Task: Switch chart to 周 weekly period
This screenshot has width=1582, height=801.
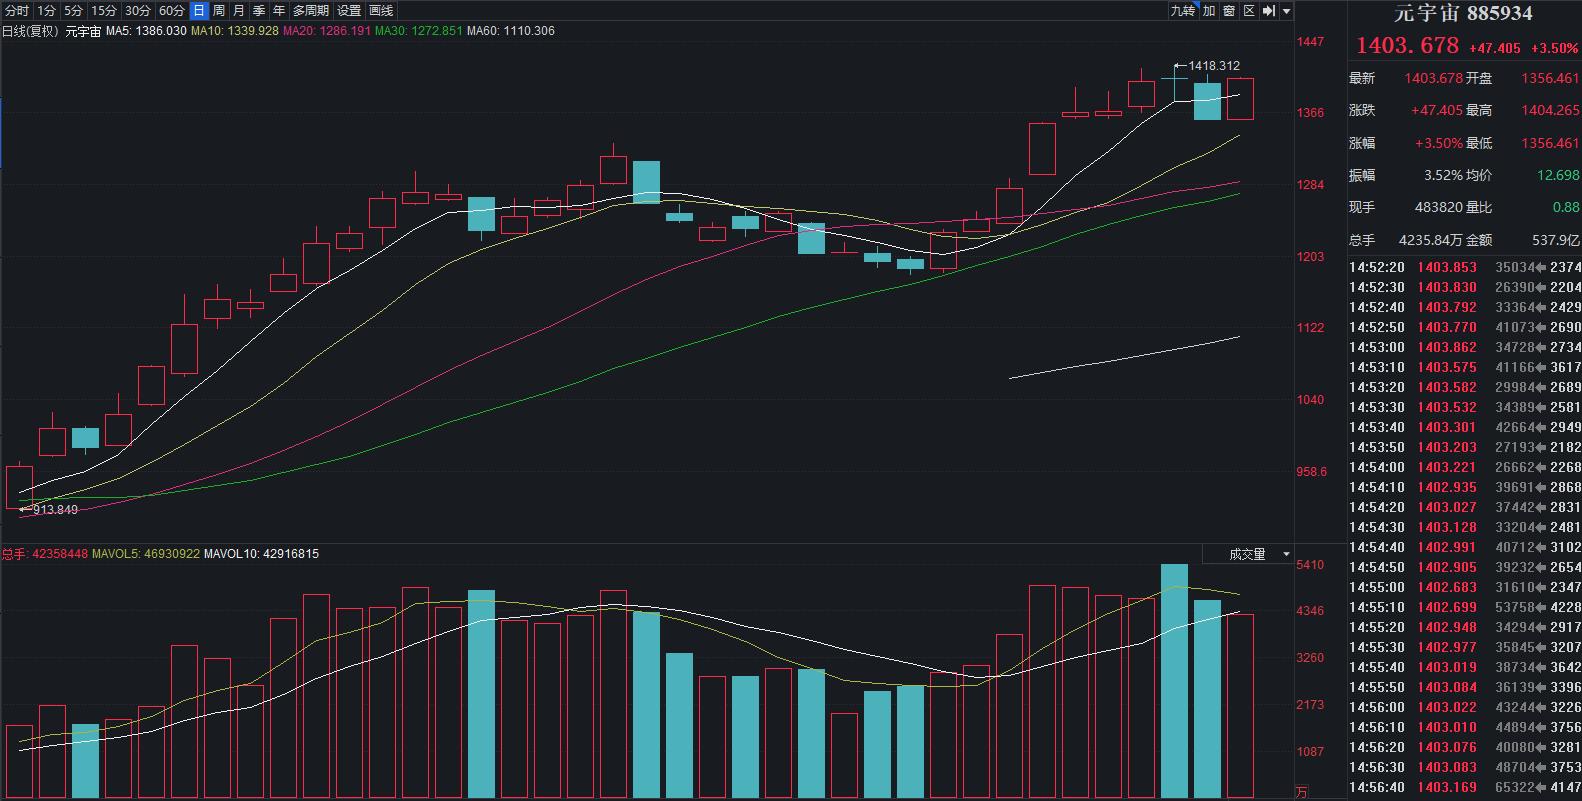Action: click(x=219, y=11)
